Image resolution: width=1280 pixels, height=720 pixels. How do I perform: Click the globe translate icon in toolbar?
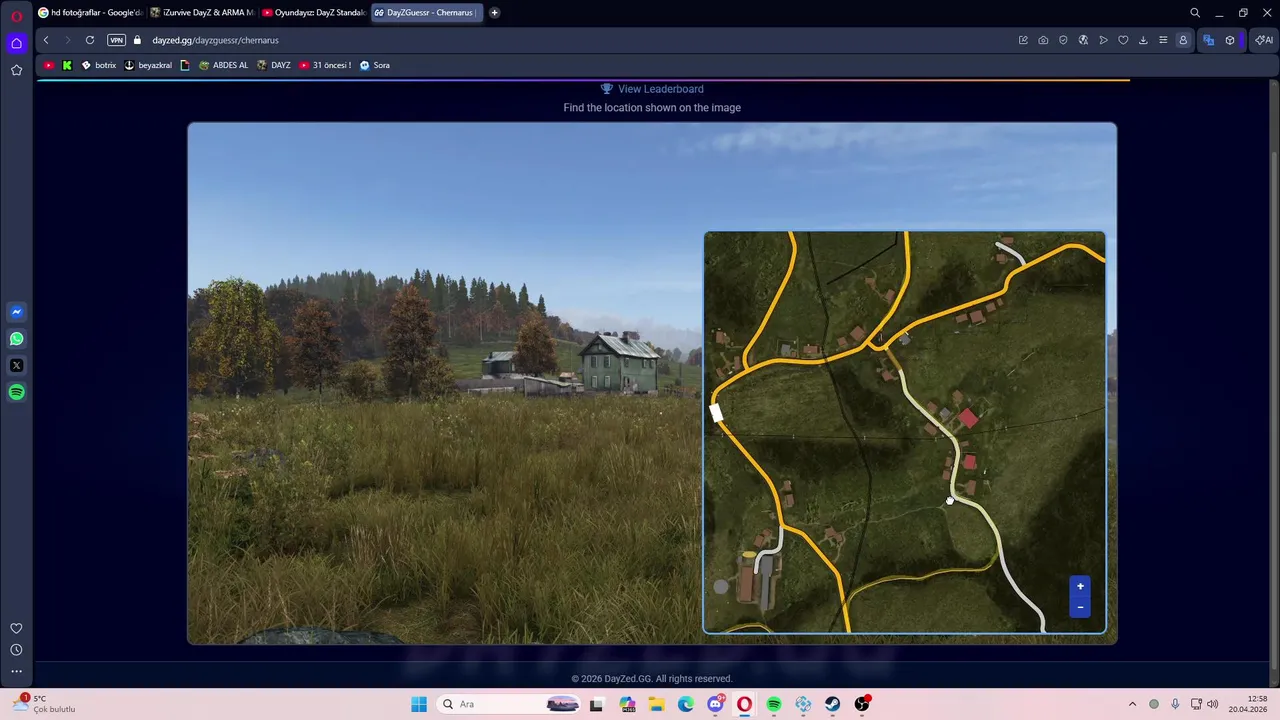click(x=1083, y=40)
